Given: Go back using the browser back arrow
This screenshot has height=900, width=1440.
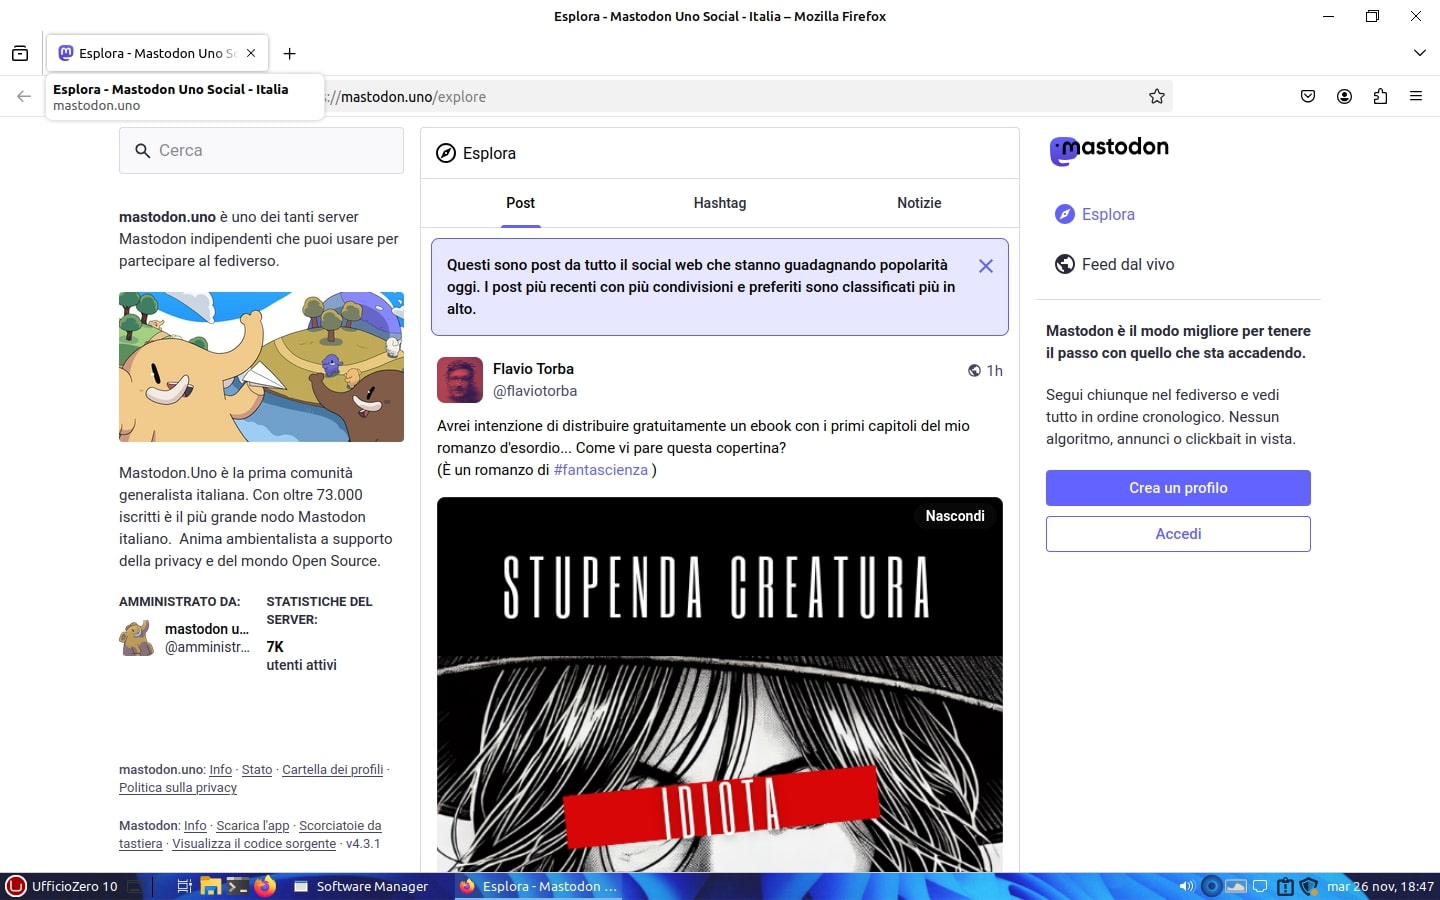Looking at the screenshot, I should coord(24,96).
